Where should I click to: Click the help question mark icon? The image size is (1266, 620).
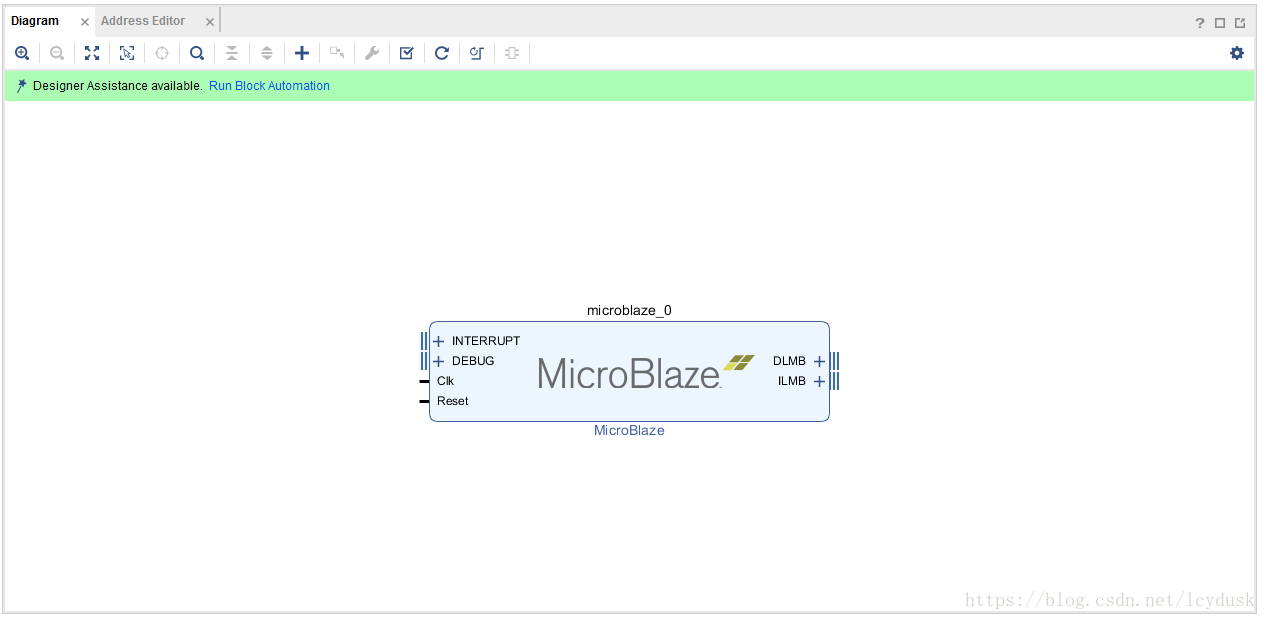(x=1200, y=23)
